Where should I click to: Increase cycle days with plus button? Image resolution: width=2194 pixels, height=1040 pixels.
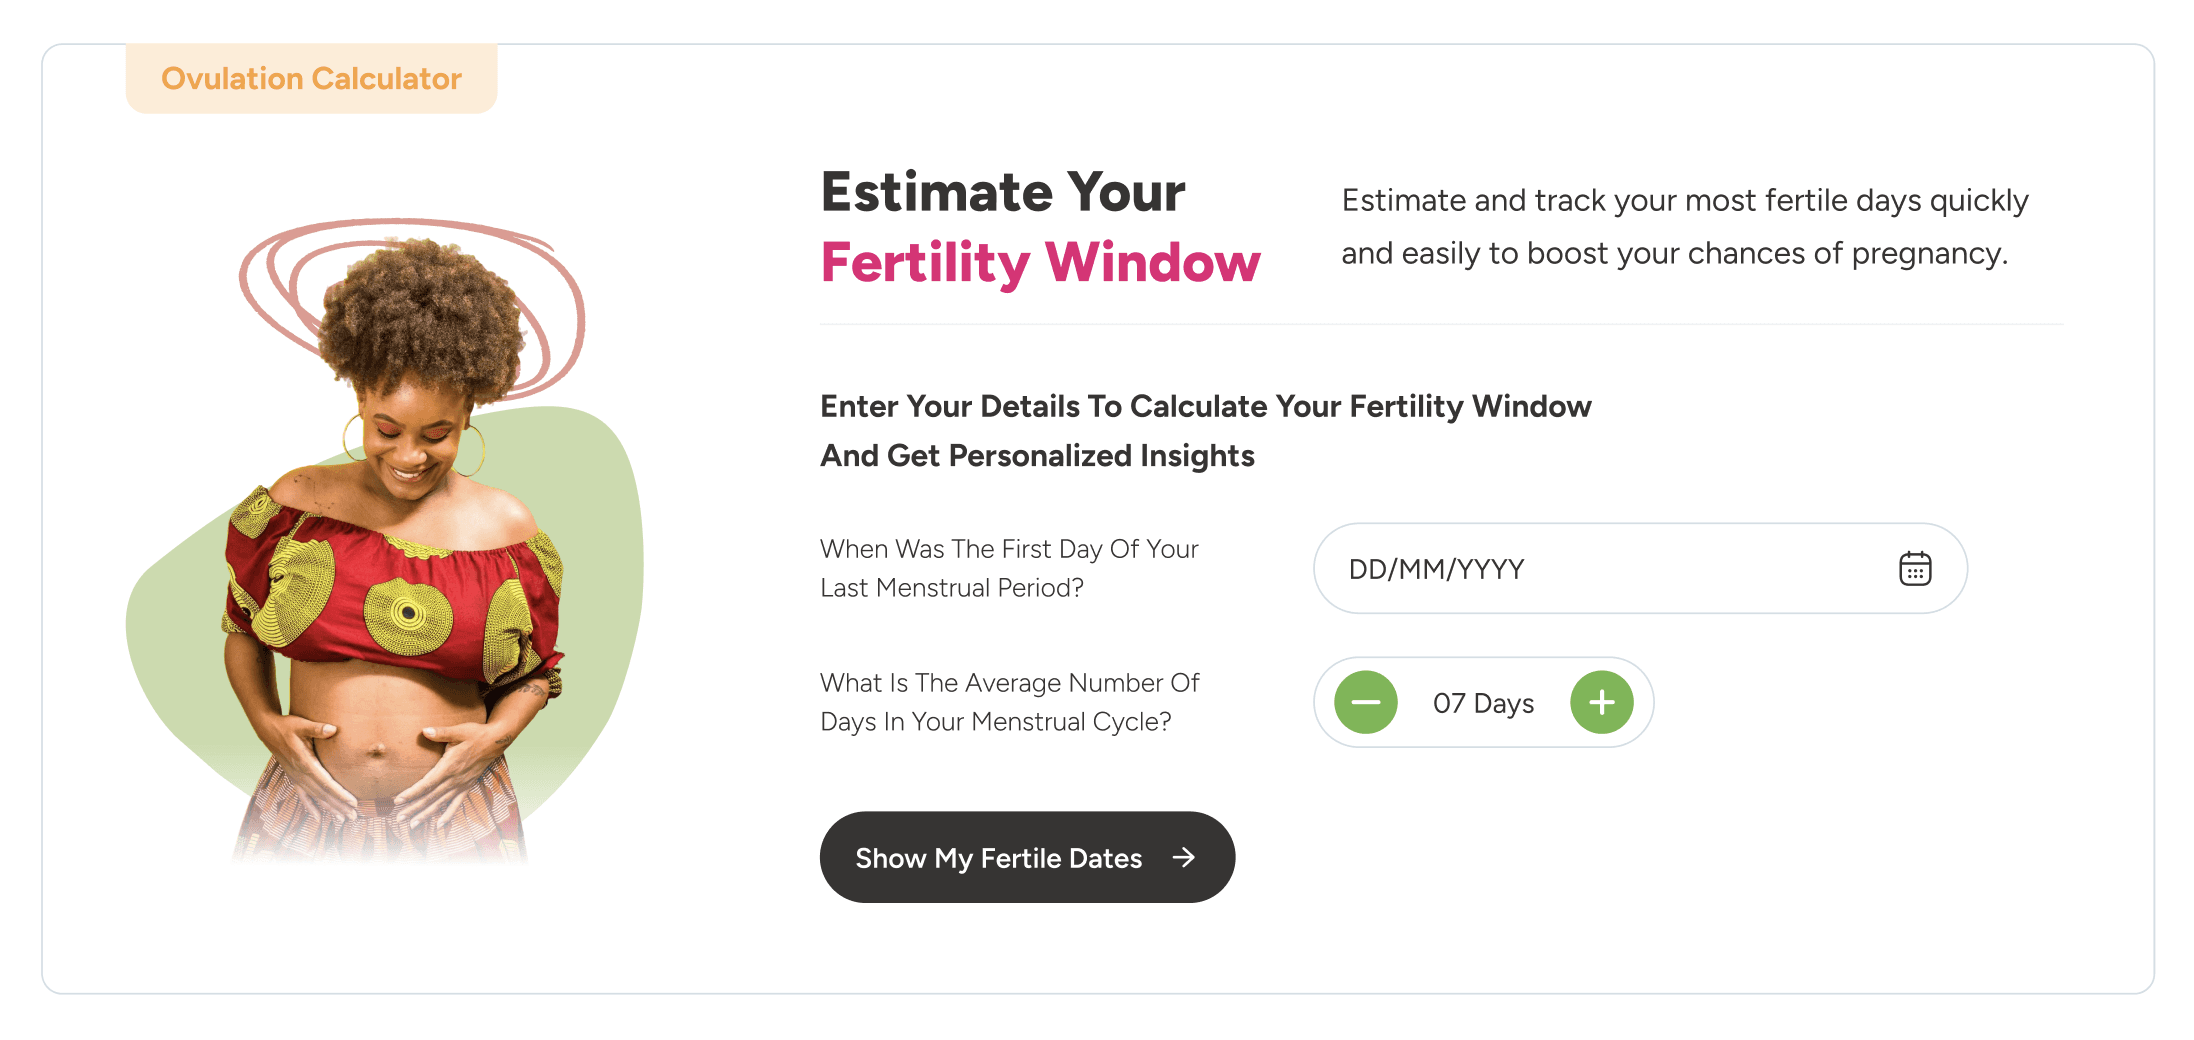coord(1601,702)
